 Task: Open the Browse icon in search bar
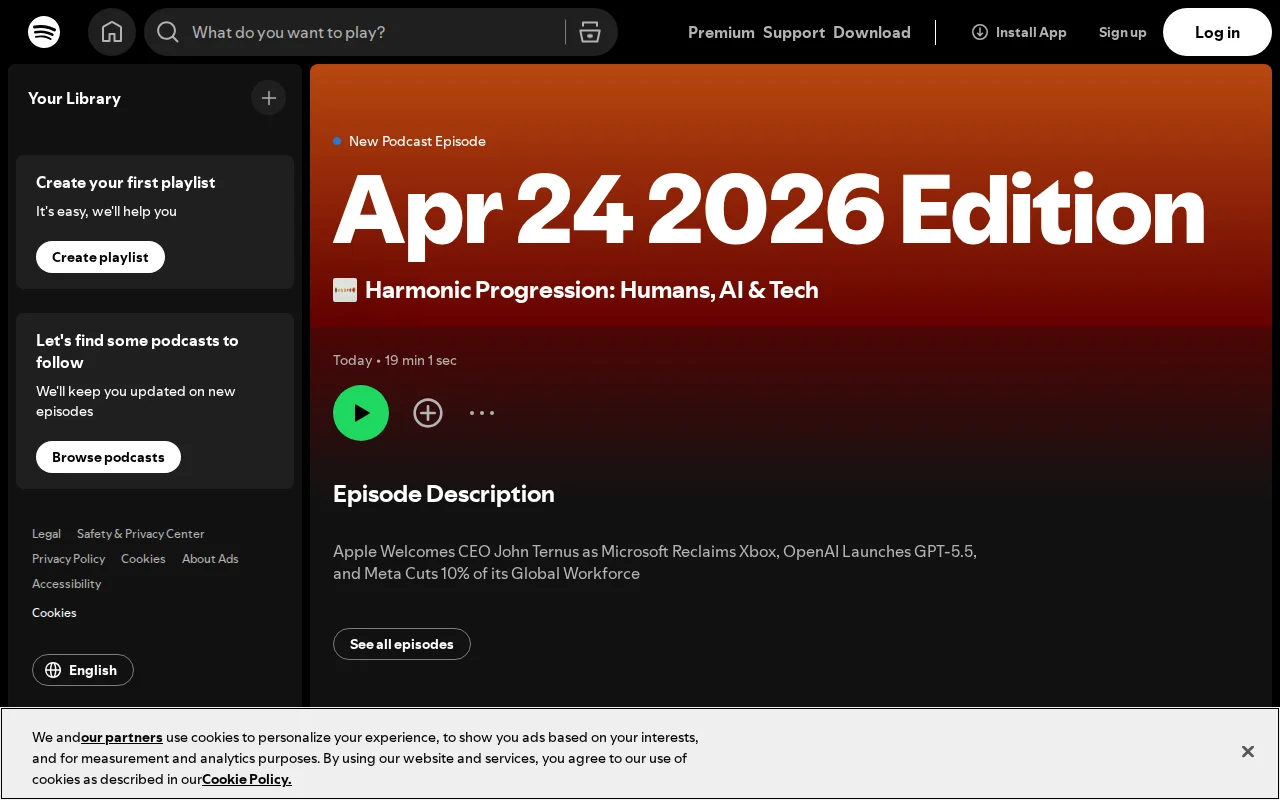pos(590,32)
